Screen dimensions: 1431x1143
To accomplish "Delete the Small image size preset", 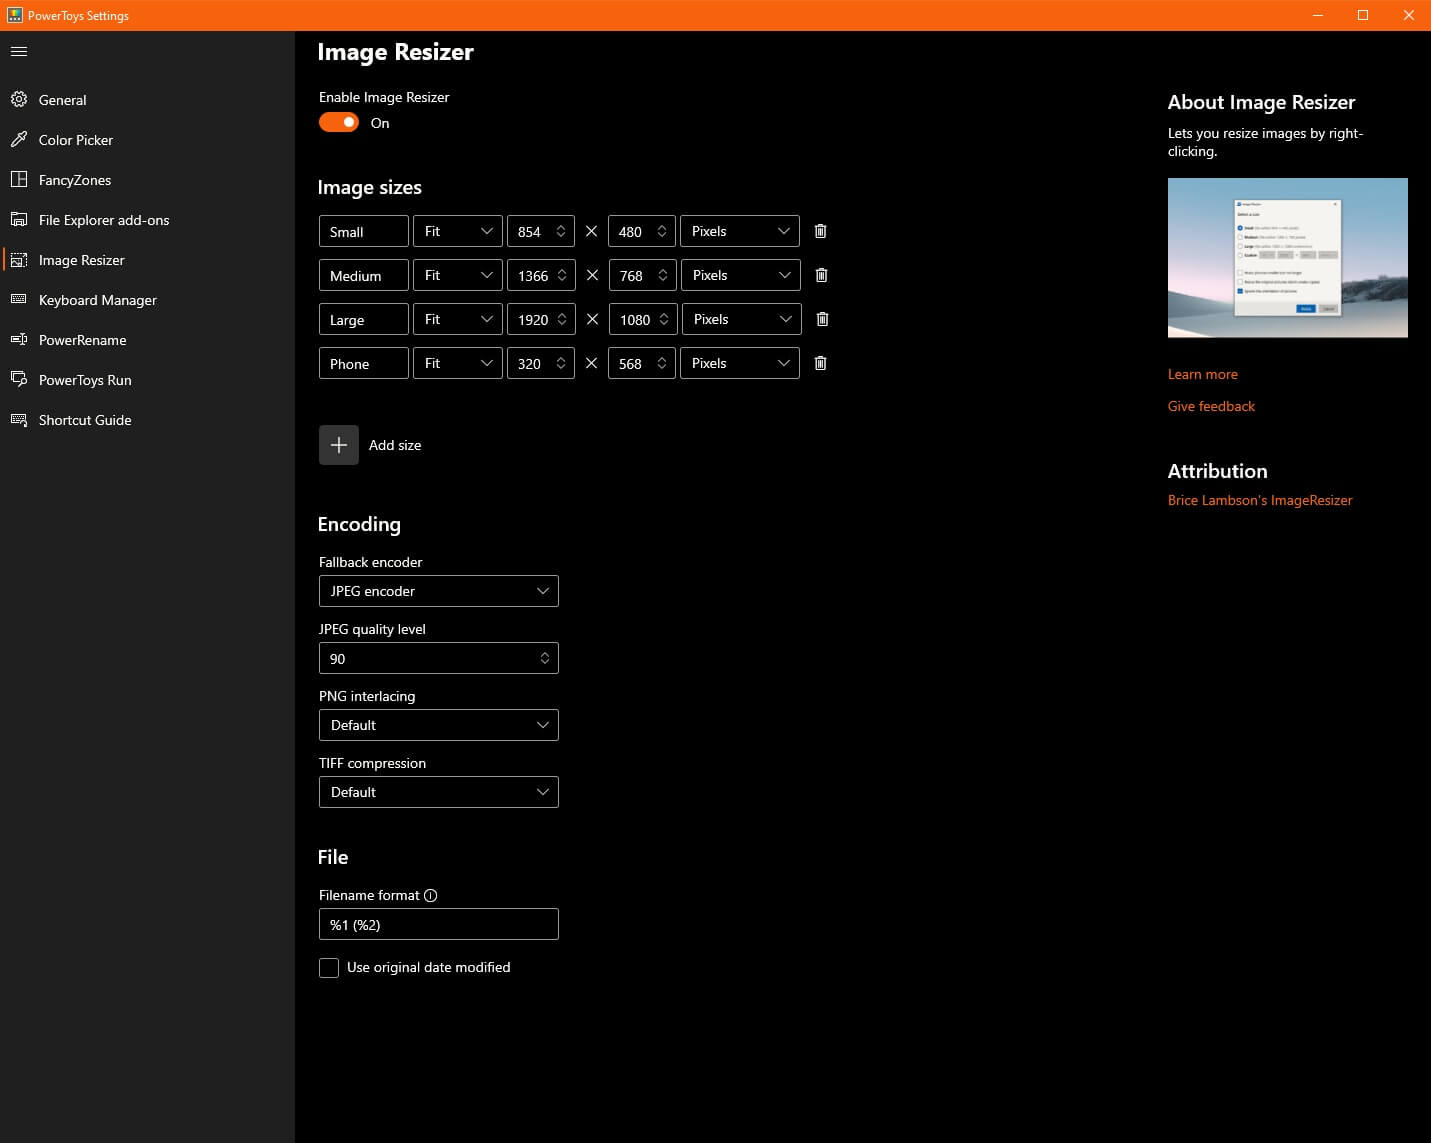I will coord(820,231).
